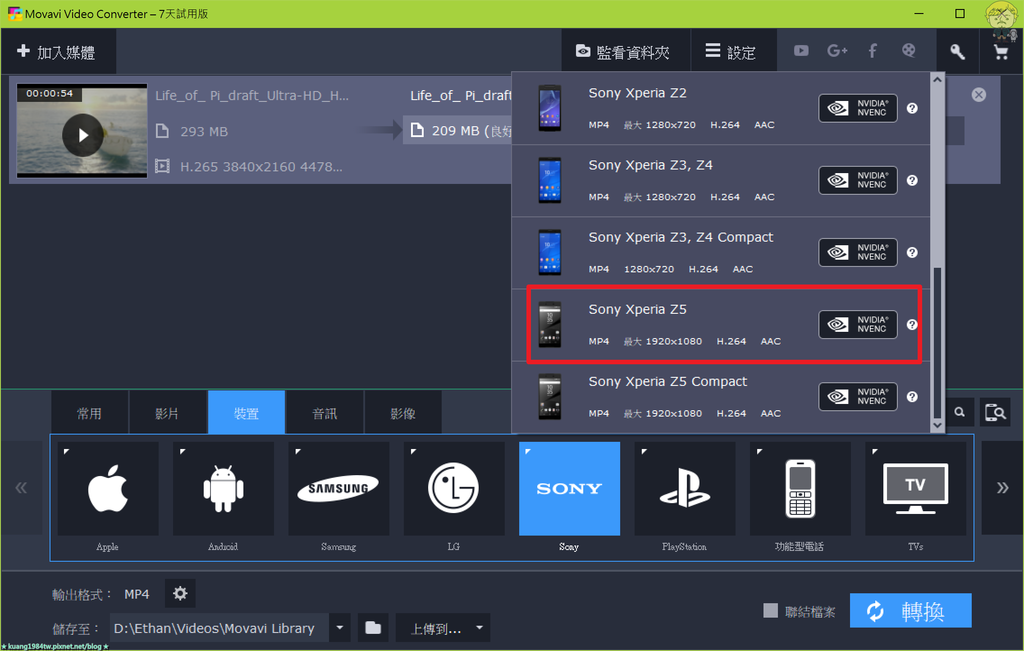Open help for Xperia Z5 Compact preset
This screenshot has height=651, width=1024.
coord(912,397)
